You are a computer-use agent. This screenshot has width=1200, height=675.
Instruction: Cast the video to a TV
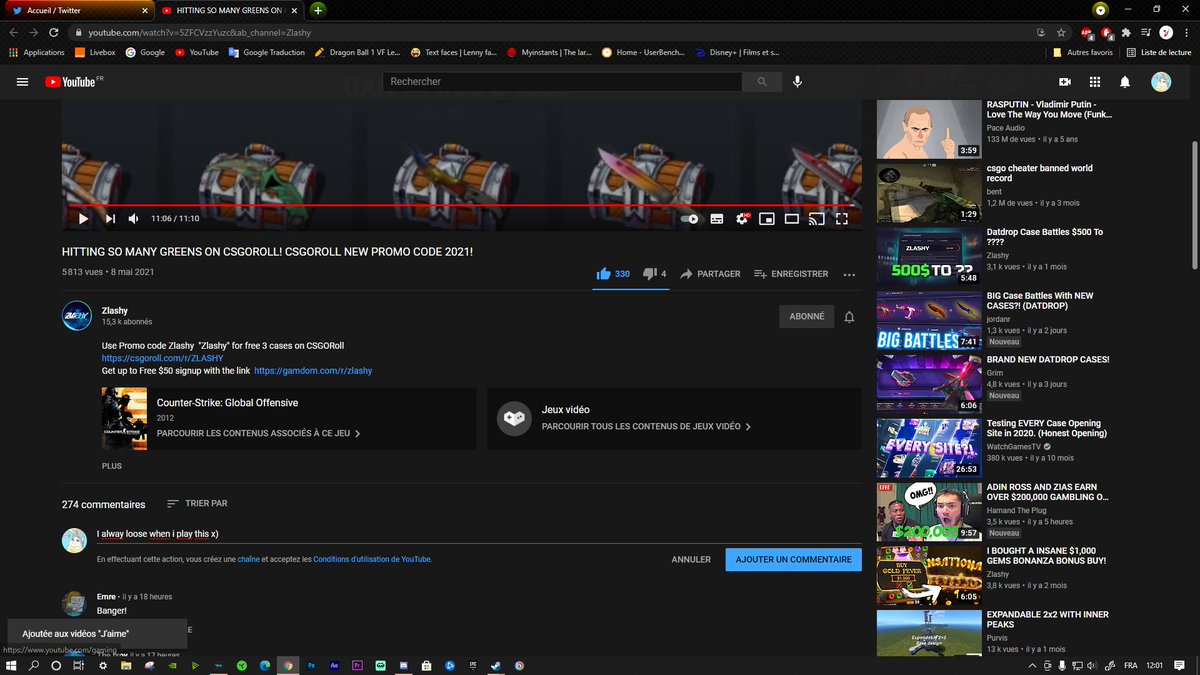817,218
